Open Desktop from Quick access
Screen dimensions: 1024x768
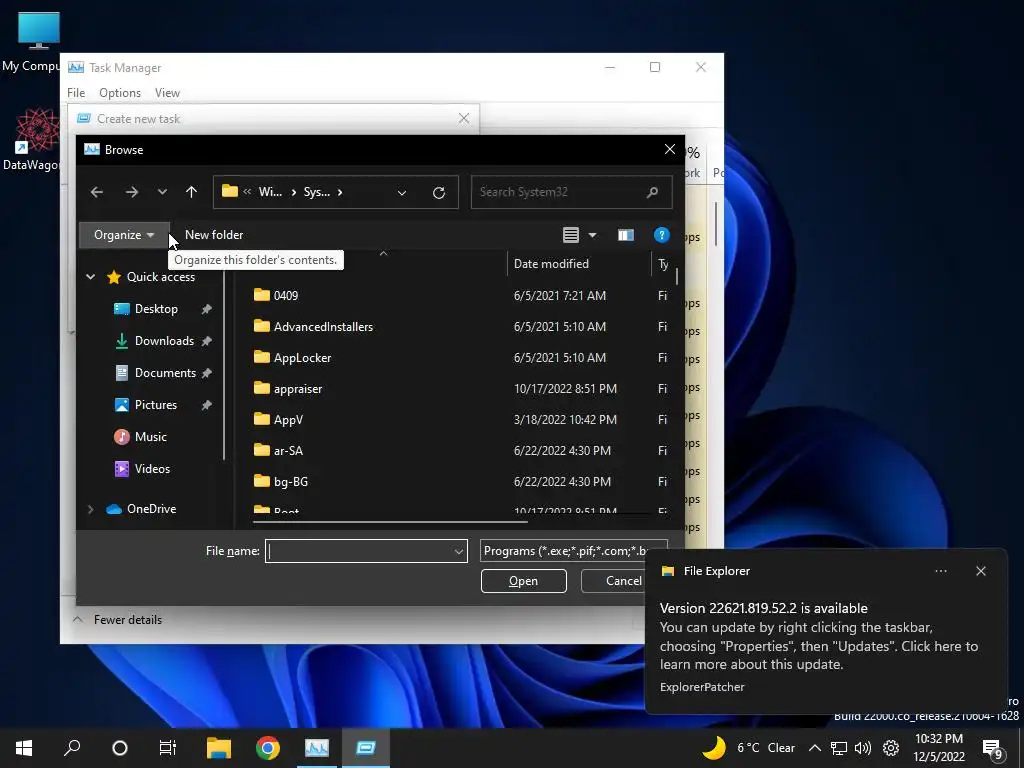click(156, 309)
